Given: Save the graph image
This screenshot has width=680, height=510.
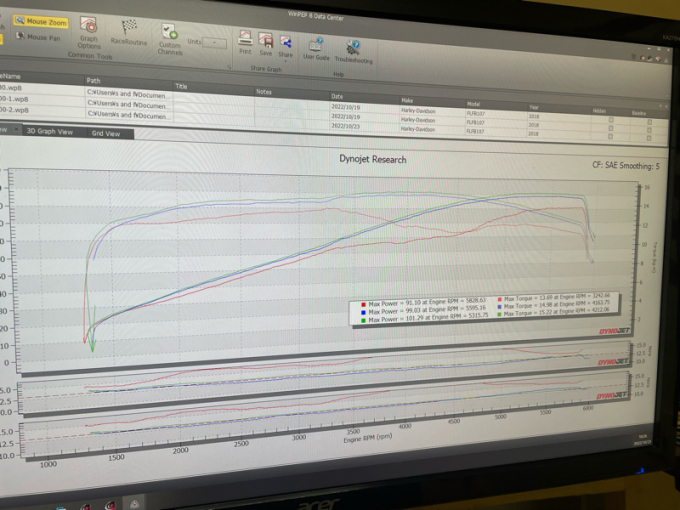Looking at the screenshot, I should coord(265,44).
